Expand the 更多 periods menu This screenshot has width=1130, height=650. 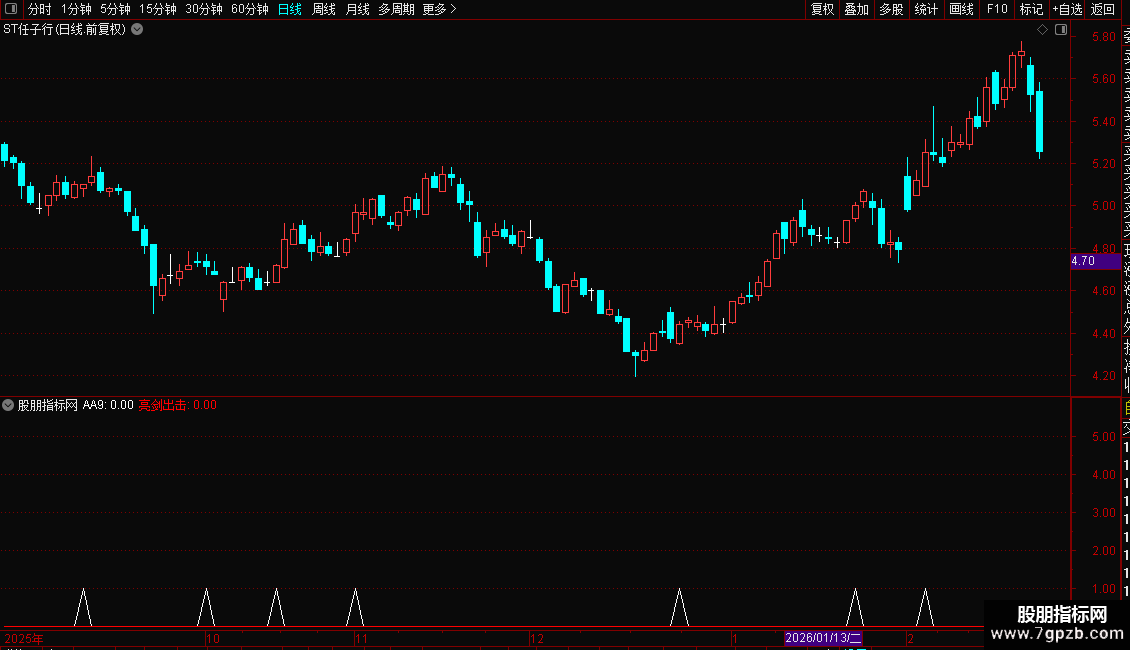pos(439,9)
